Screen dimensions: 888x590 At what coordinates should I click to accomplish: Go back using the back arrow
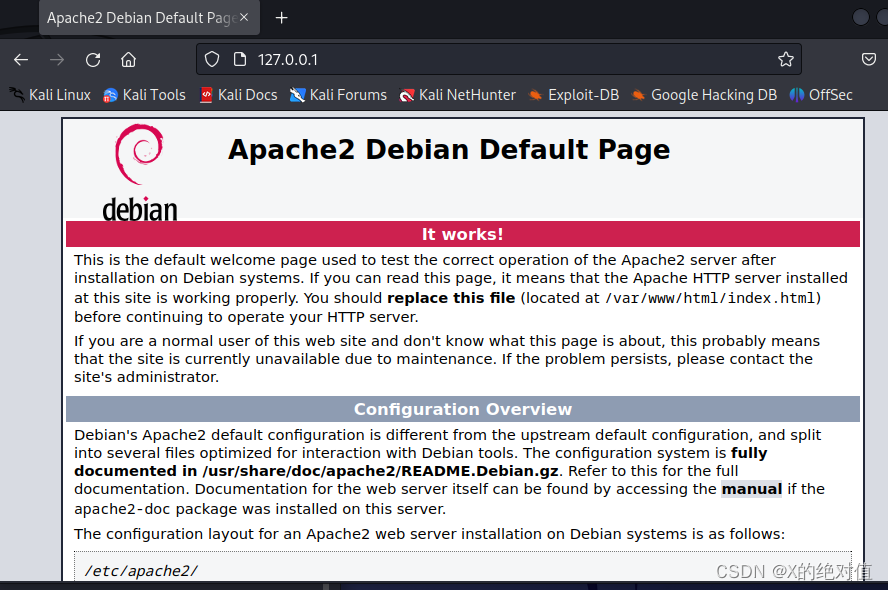(21, 59)
